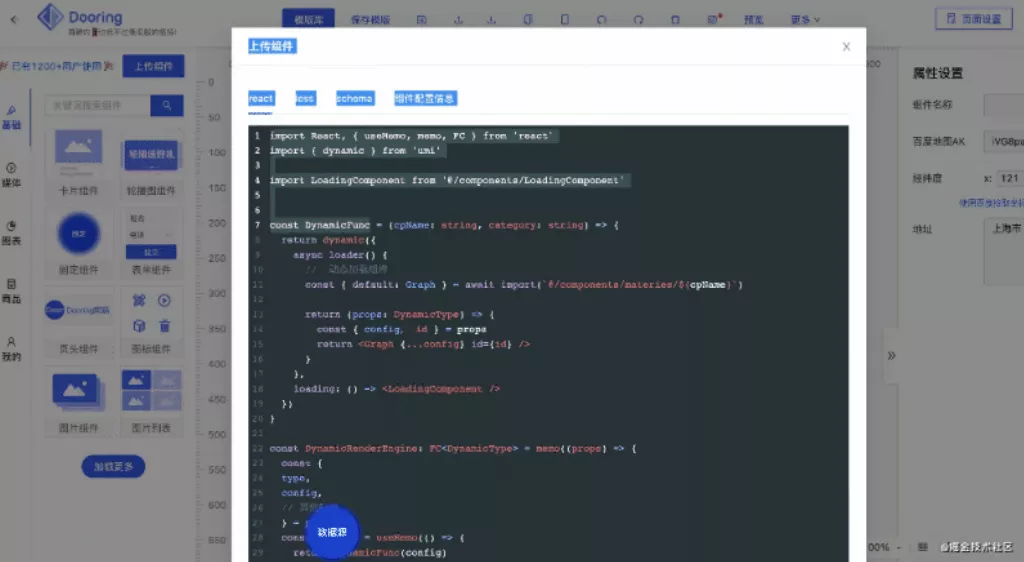Open the 图表 chart category icon
Screen dimensions: 1024x562
[x=11, y=232]
